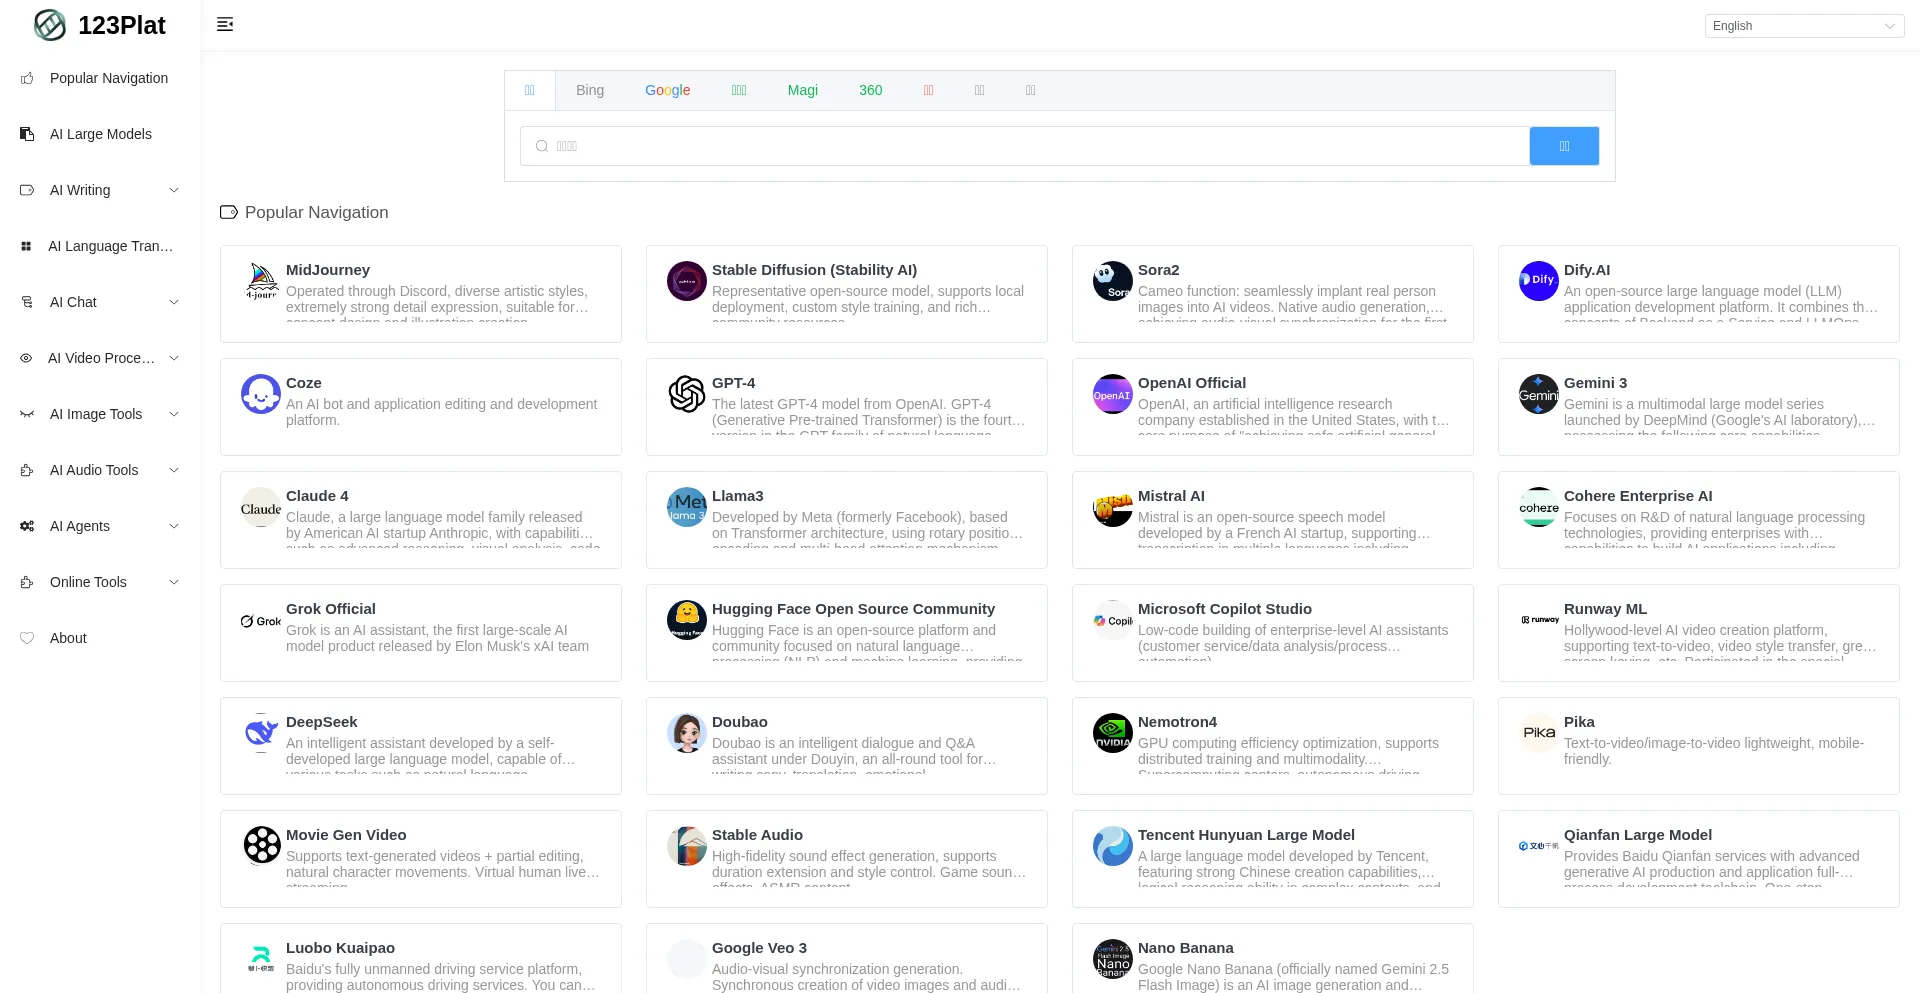Click the MidJourney sailboat icon

261,281
